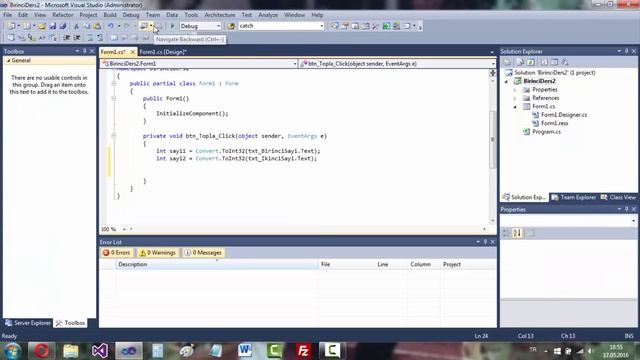Sort Error List by Line column
The image size is (640, 360).
click(x=391, y=264)
